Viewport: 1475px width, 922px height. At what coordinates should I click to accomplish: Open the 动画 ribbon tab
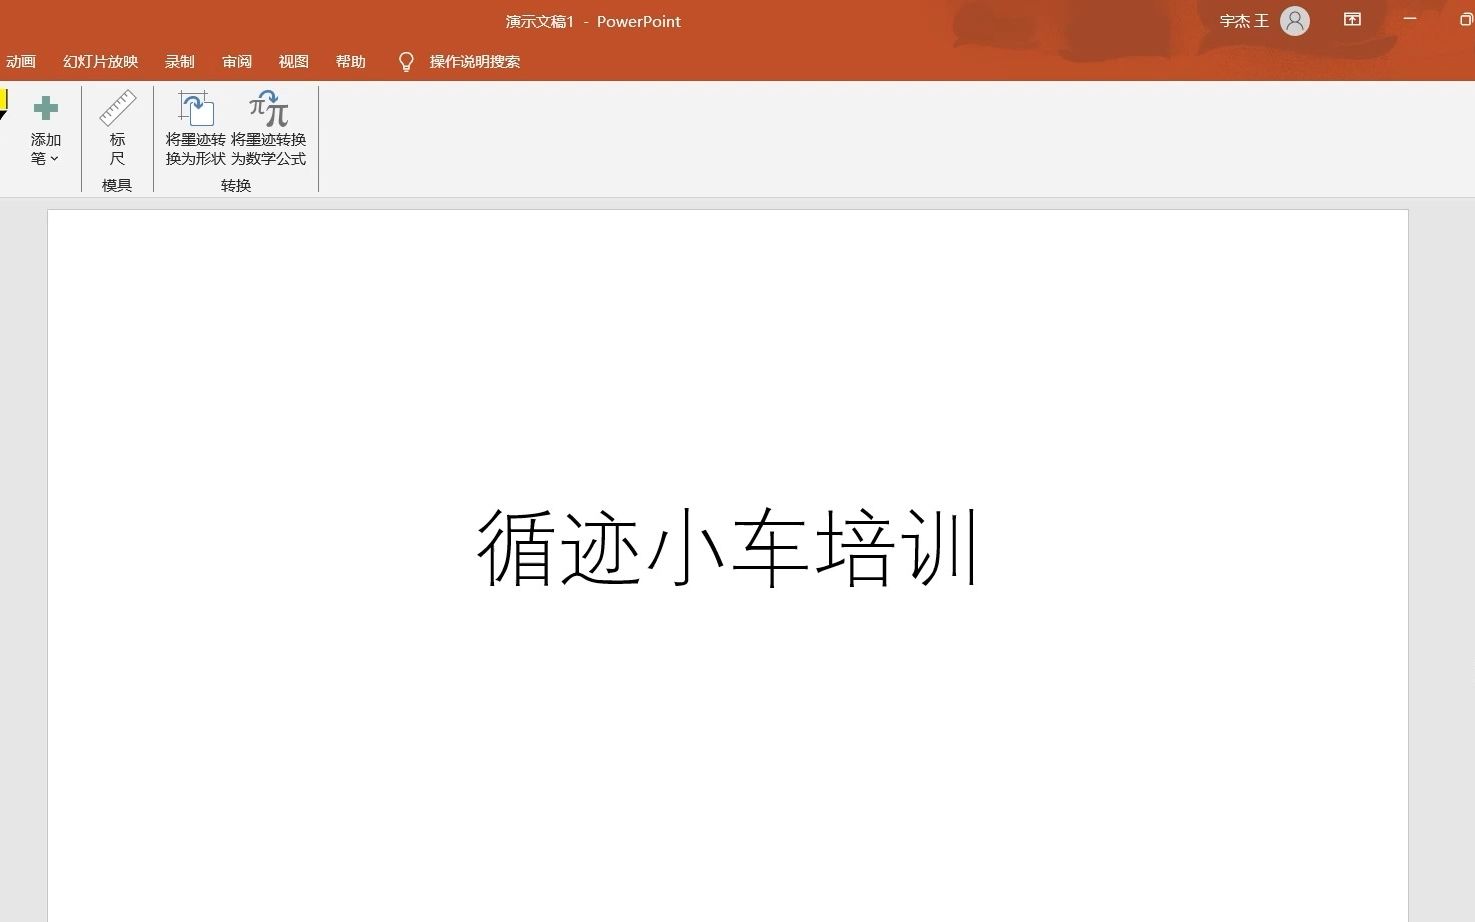(20, 62)
